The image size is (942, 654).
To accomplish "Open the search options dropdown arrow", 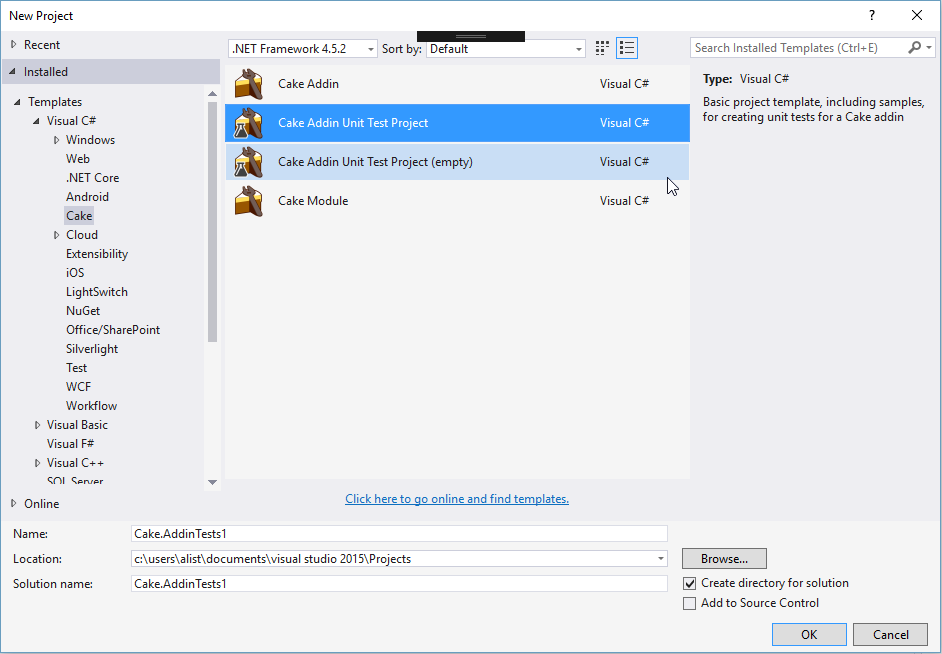I will pyautogui.click(x=929, y=47).
